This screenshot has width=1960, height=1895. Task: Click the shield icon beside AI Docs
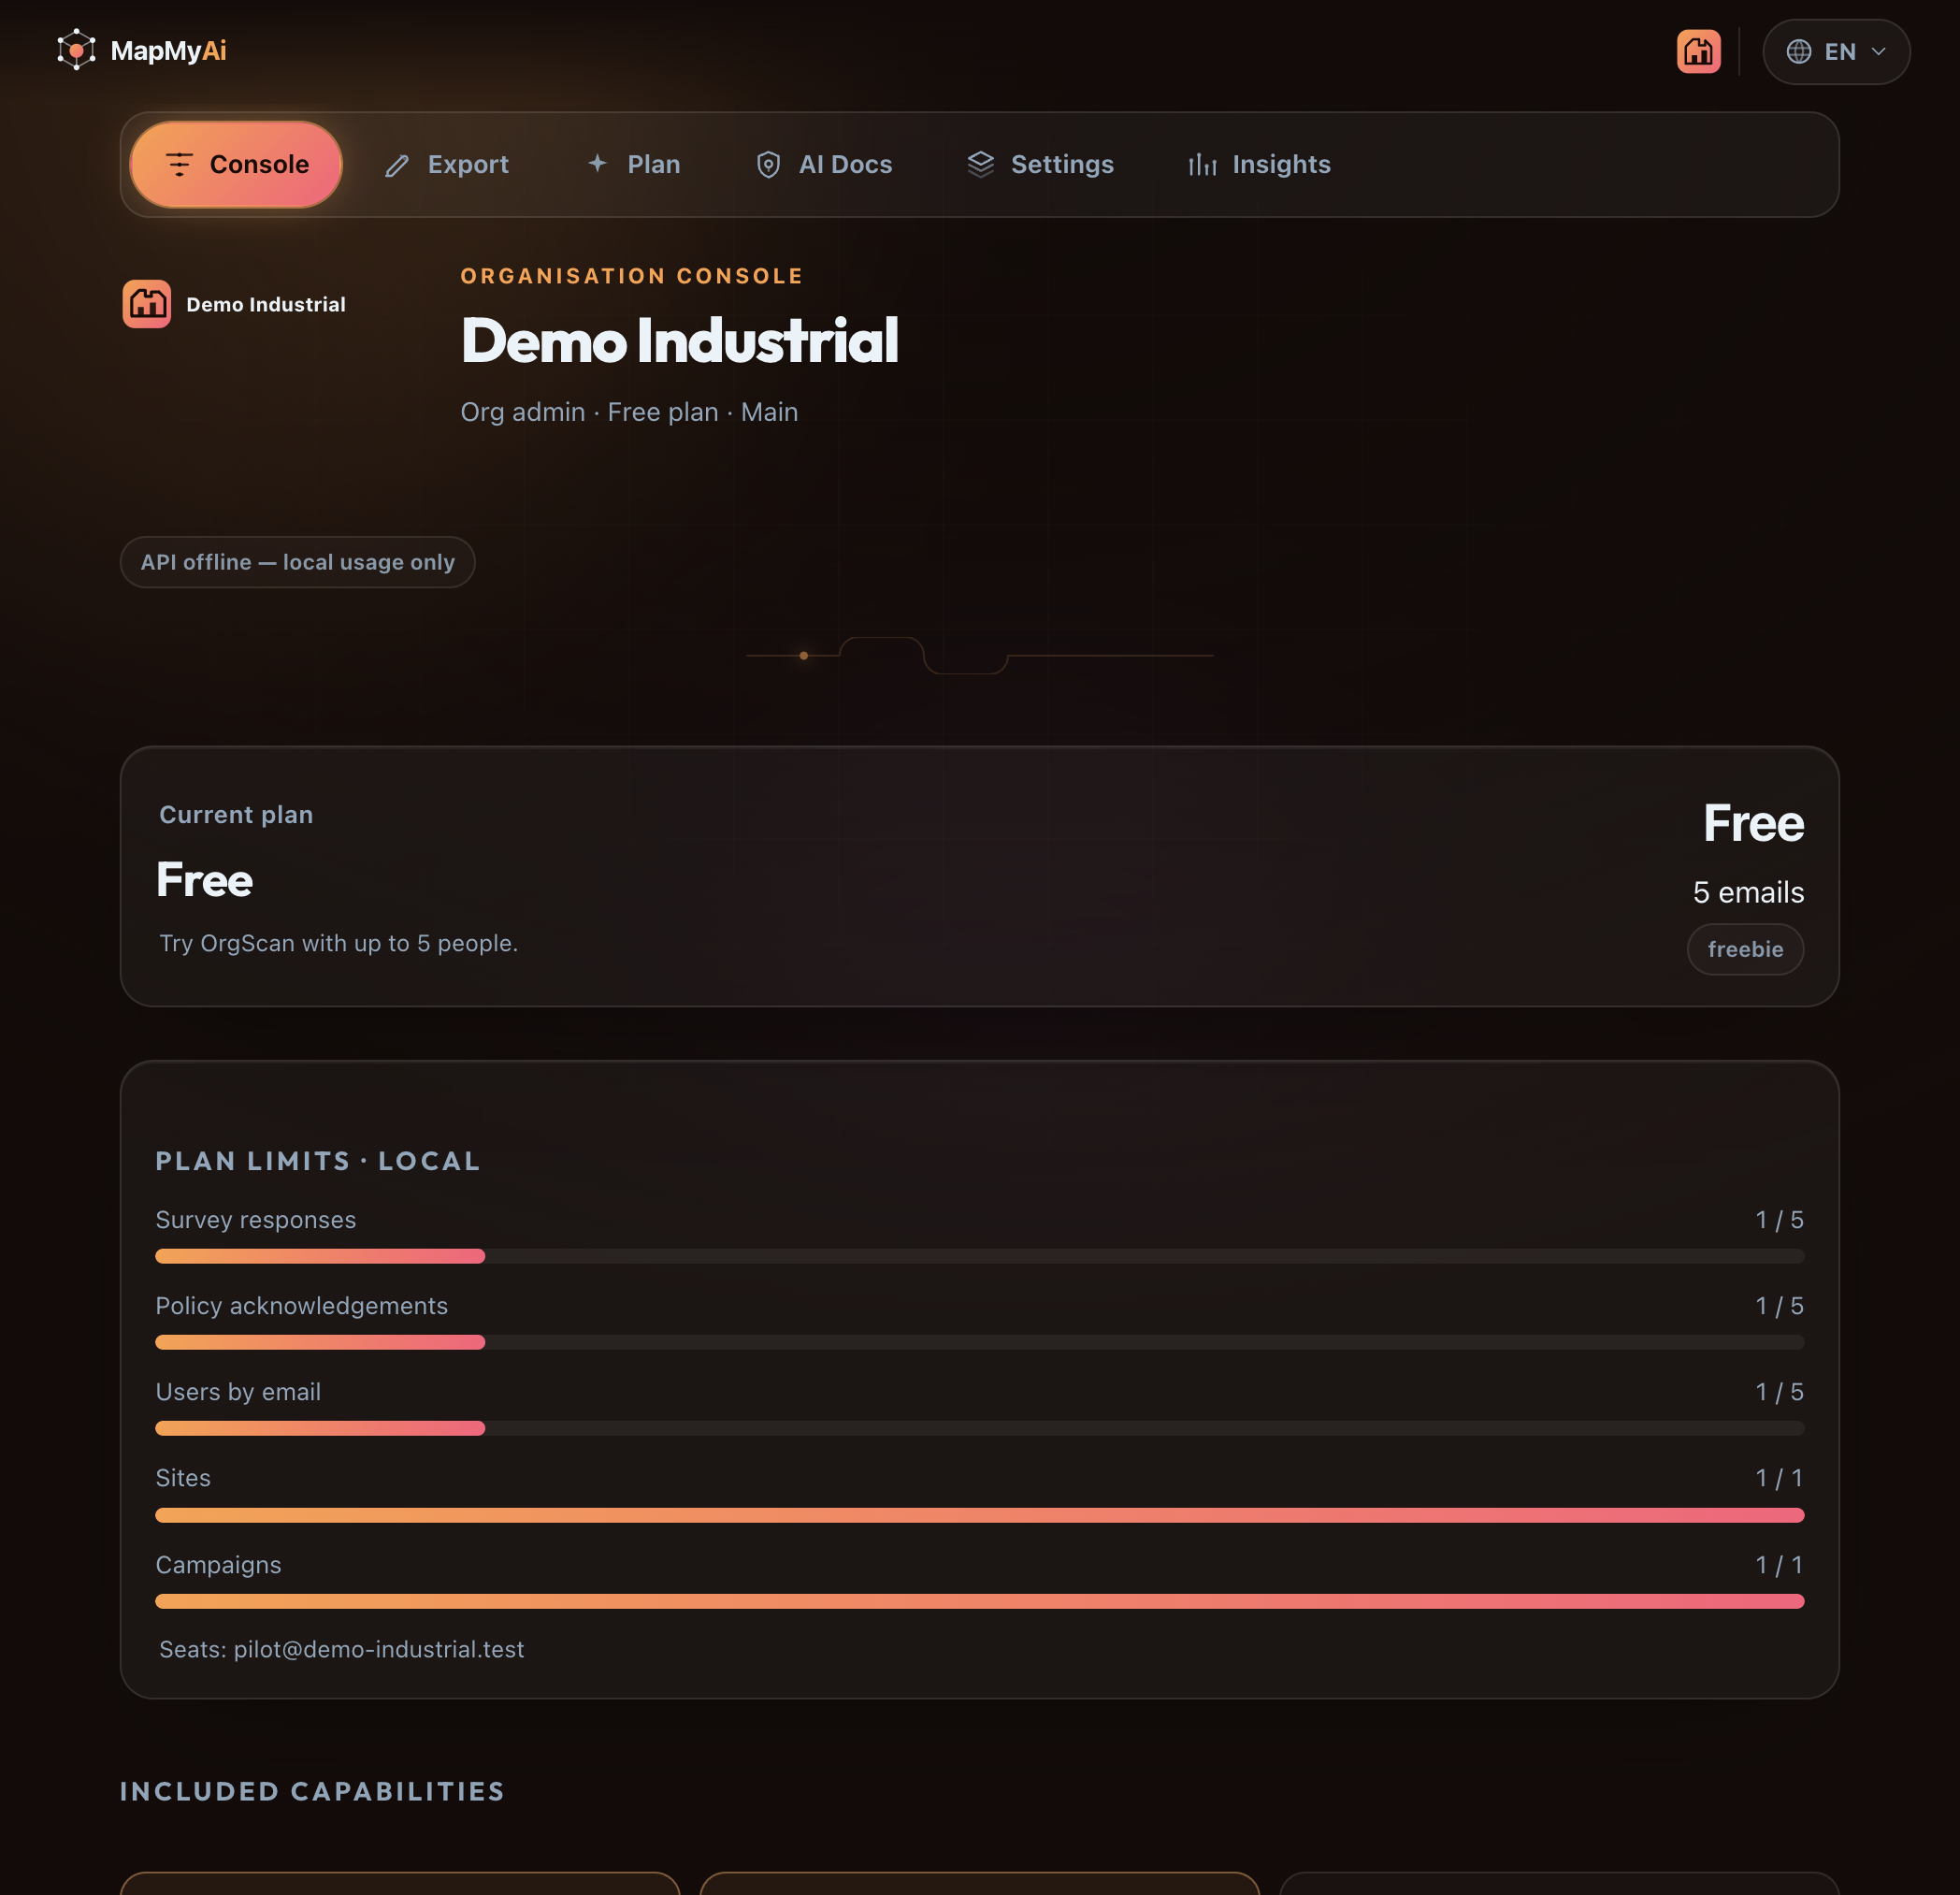click(x=768, y=164)
